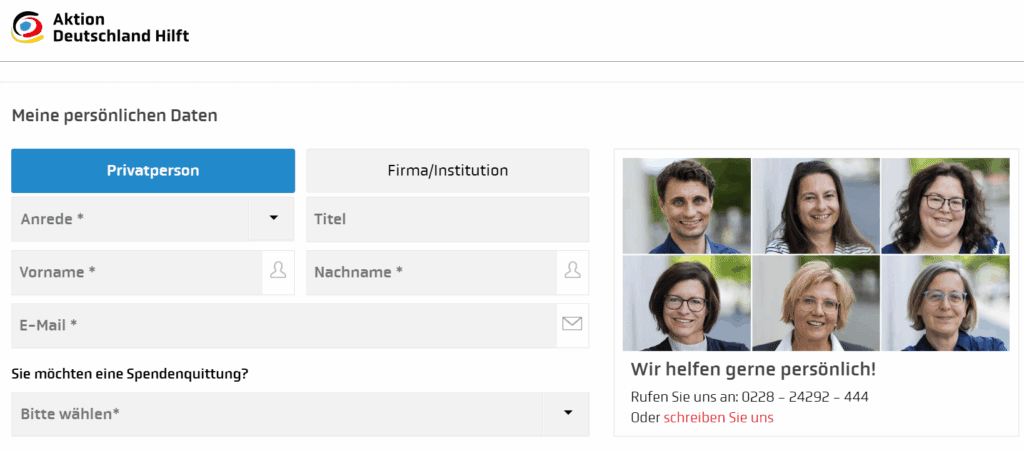Click the person icon in the Nachname field
Image resolution: width=1024 pixels, height=451 pixels.
tap(572, 271)
